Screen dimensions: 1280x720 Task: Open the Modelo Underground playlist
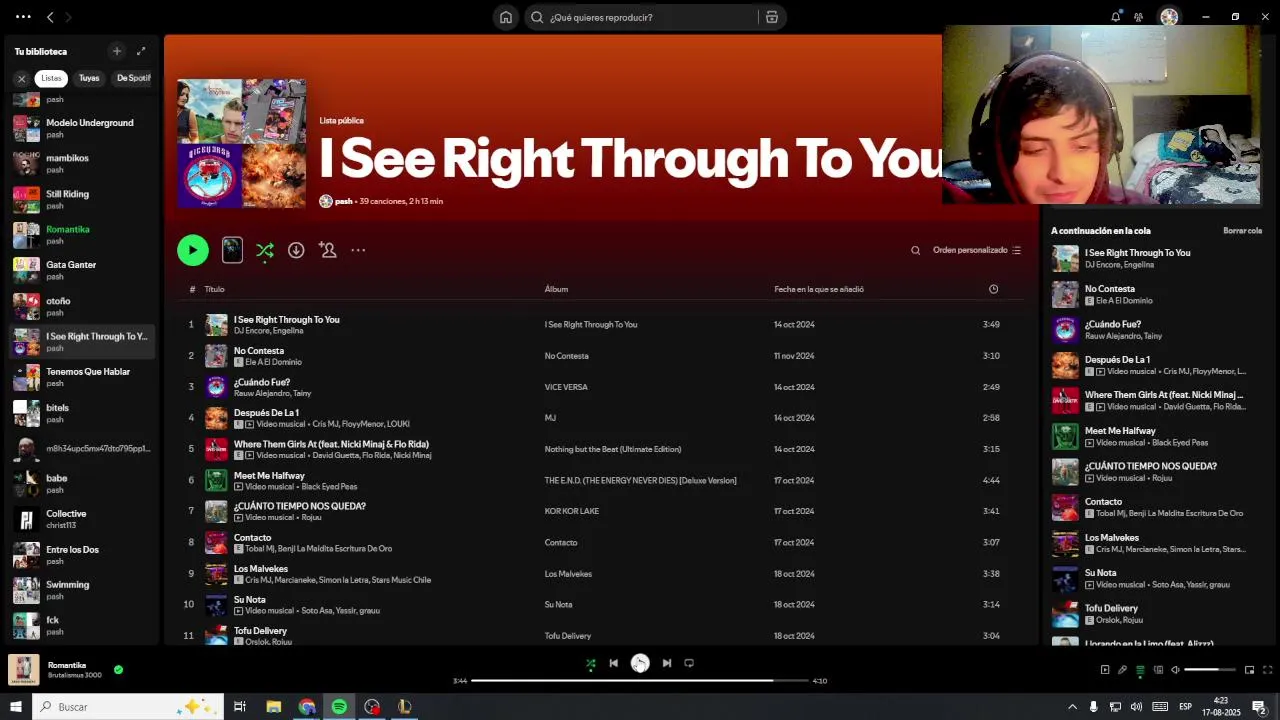[x=82, y=128]
